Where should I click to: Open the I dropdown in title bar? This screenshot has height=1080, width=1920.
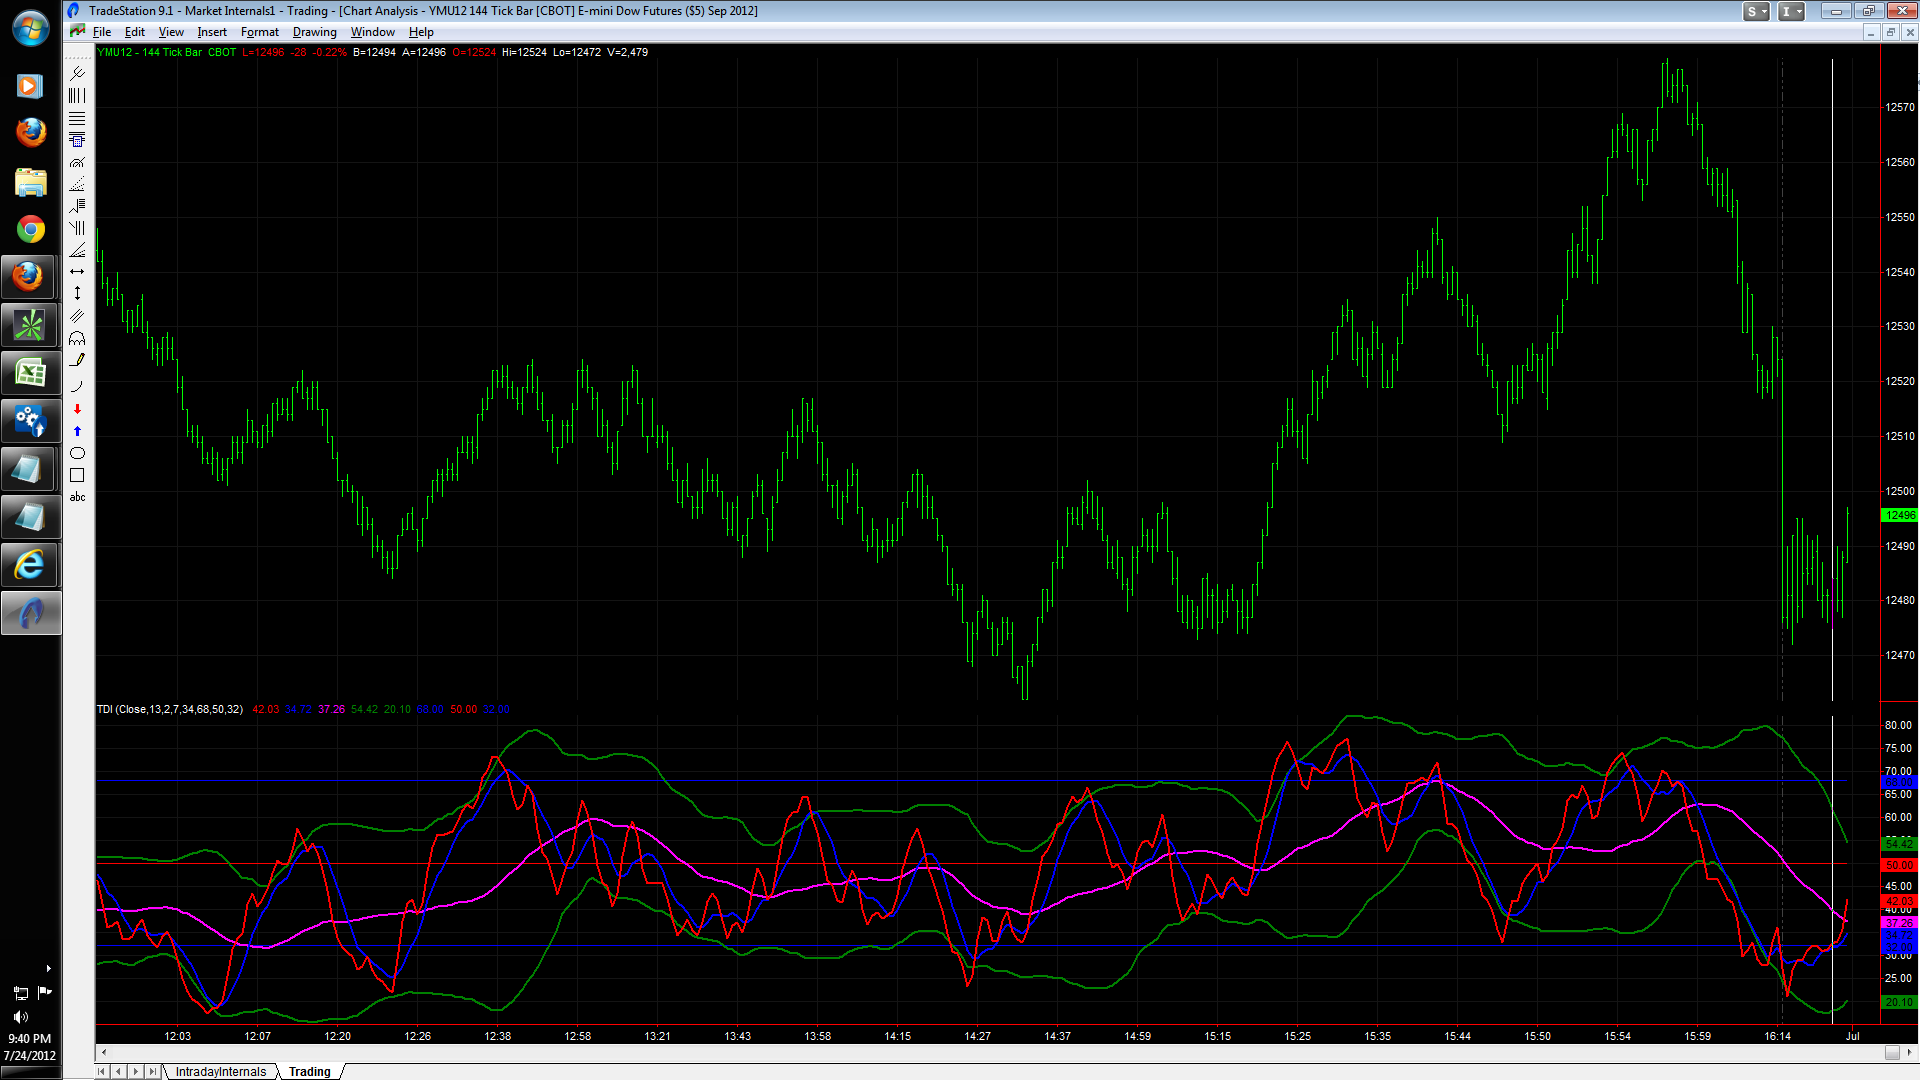tap(1791, 11)
